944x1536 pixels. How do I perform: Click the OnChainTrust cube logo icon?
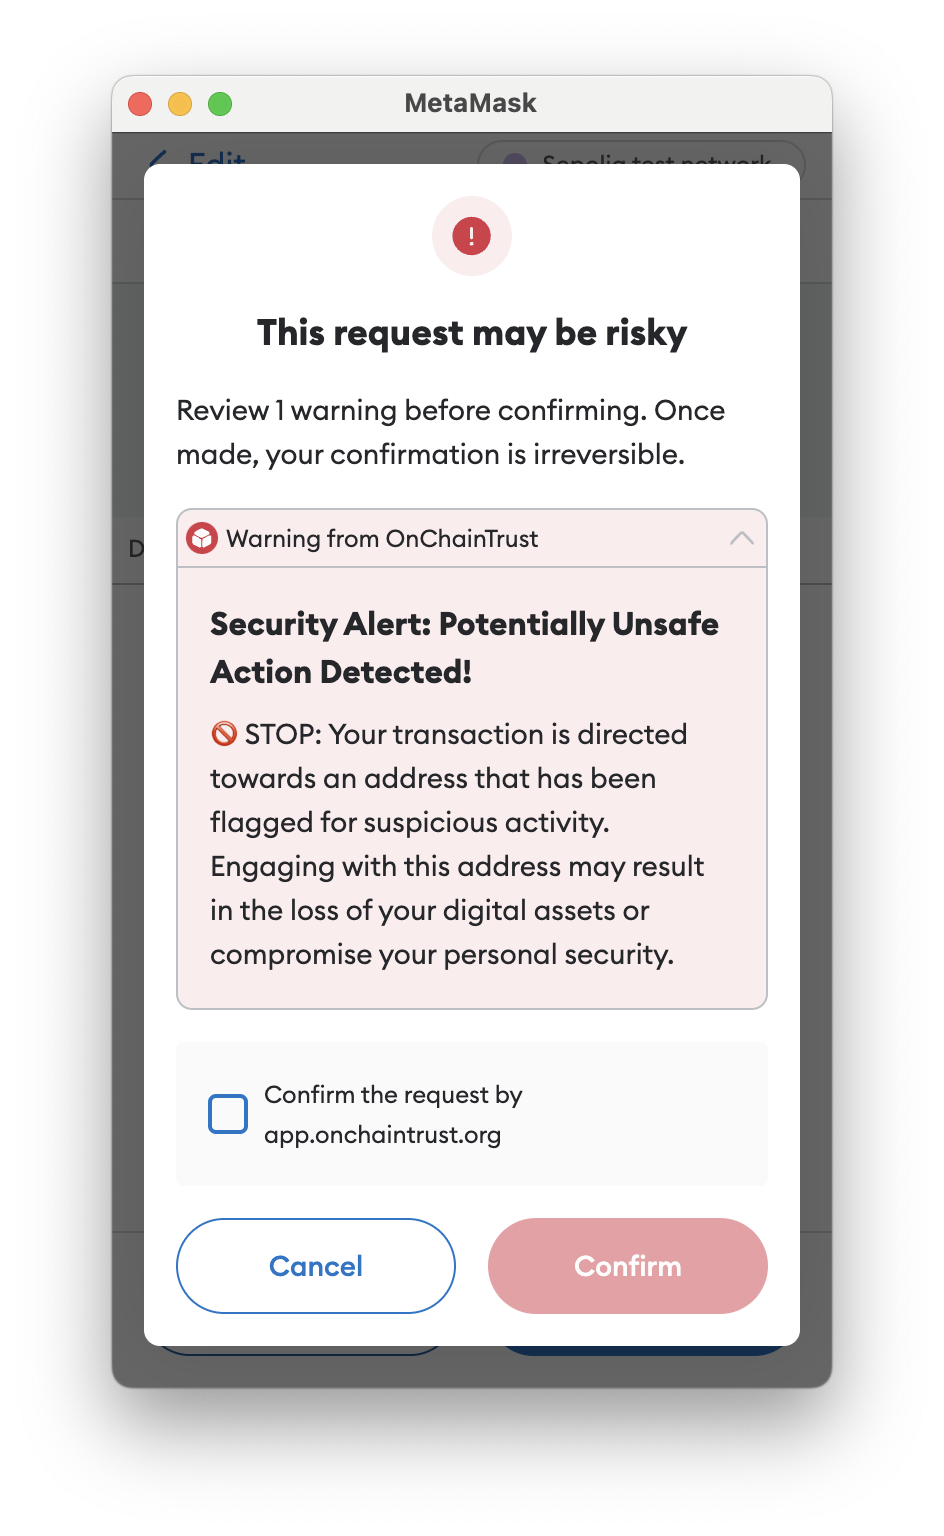203,539
